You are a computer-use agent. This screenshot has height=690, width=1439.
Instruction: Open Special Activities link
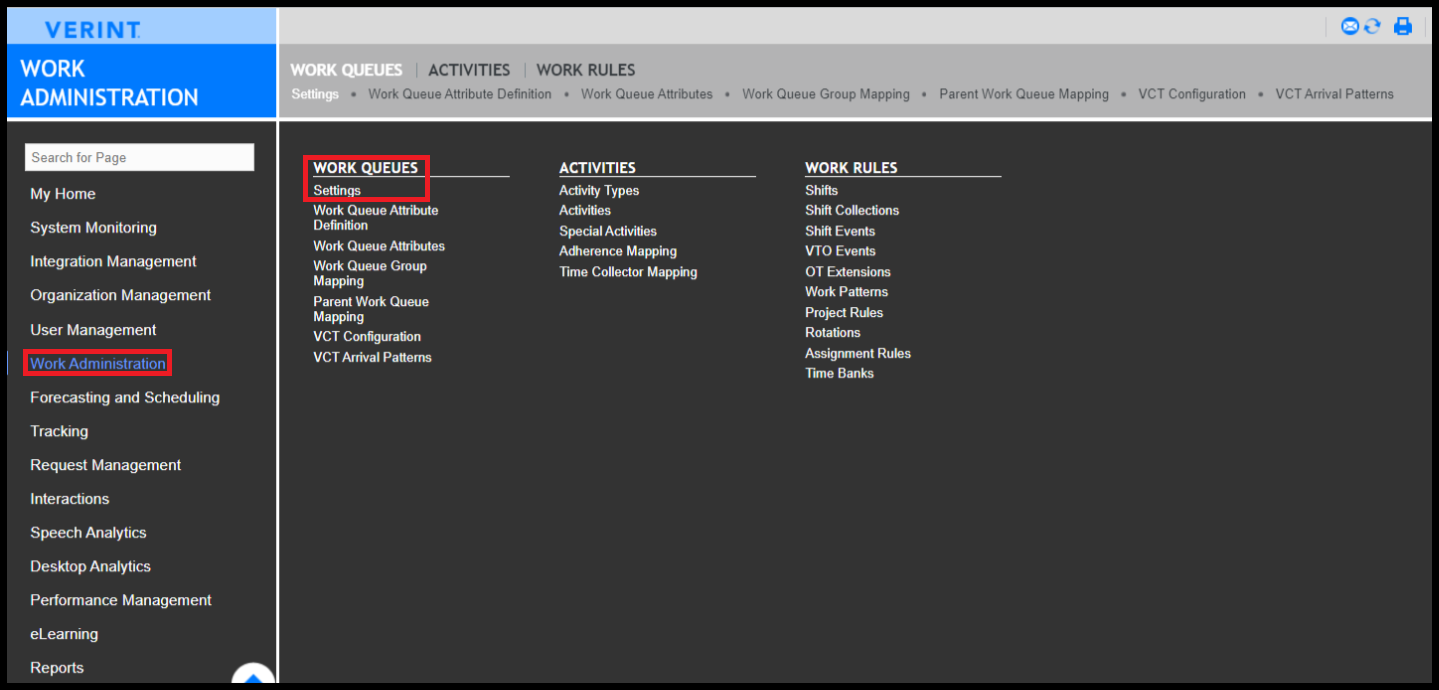click(x=608, y=231)
